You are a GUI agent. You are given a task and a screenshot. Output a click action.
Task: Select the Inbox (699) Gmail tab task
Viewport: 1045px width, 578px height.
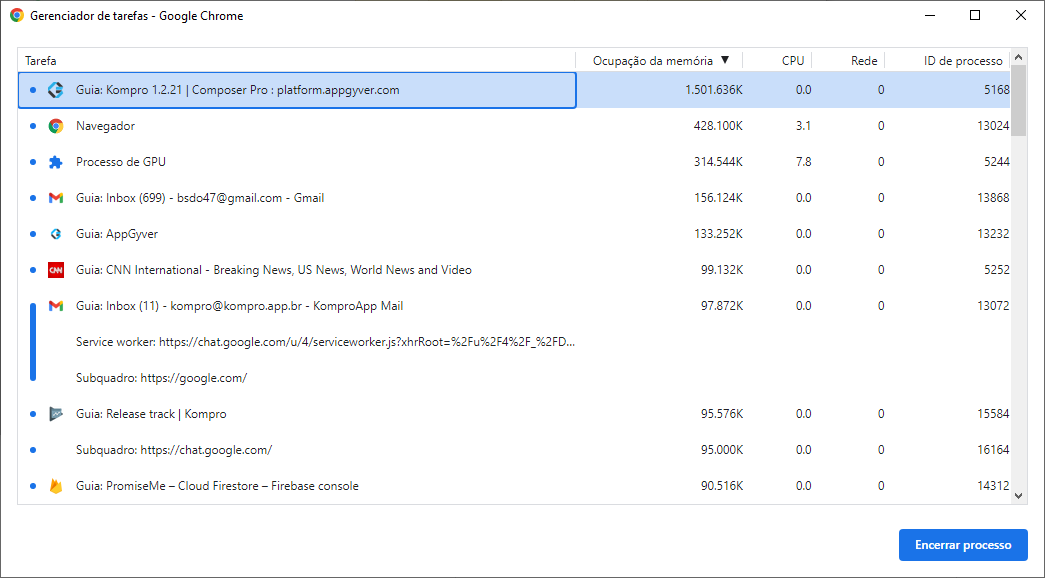coord(514,198)
